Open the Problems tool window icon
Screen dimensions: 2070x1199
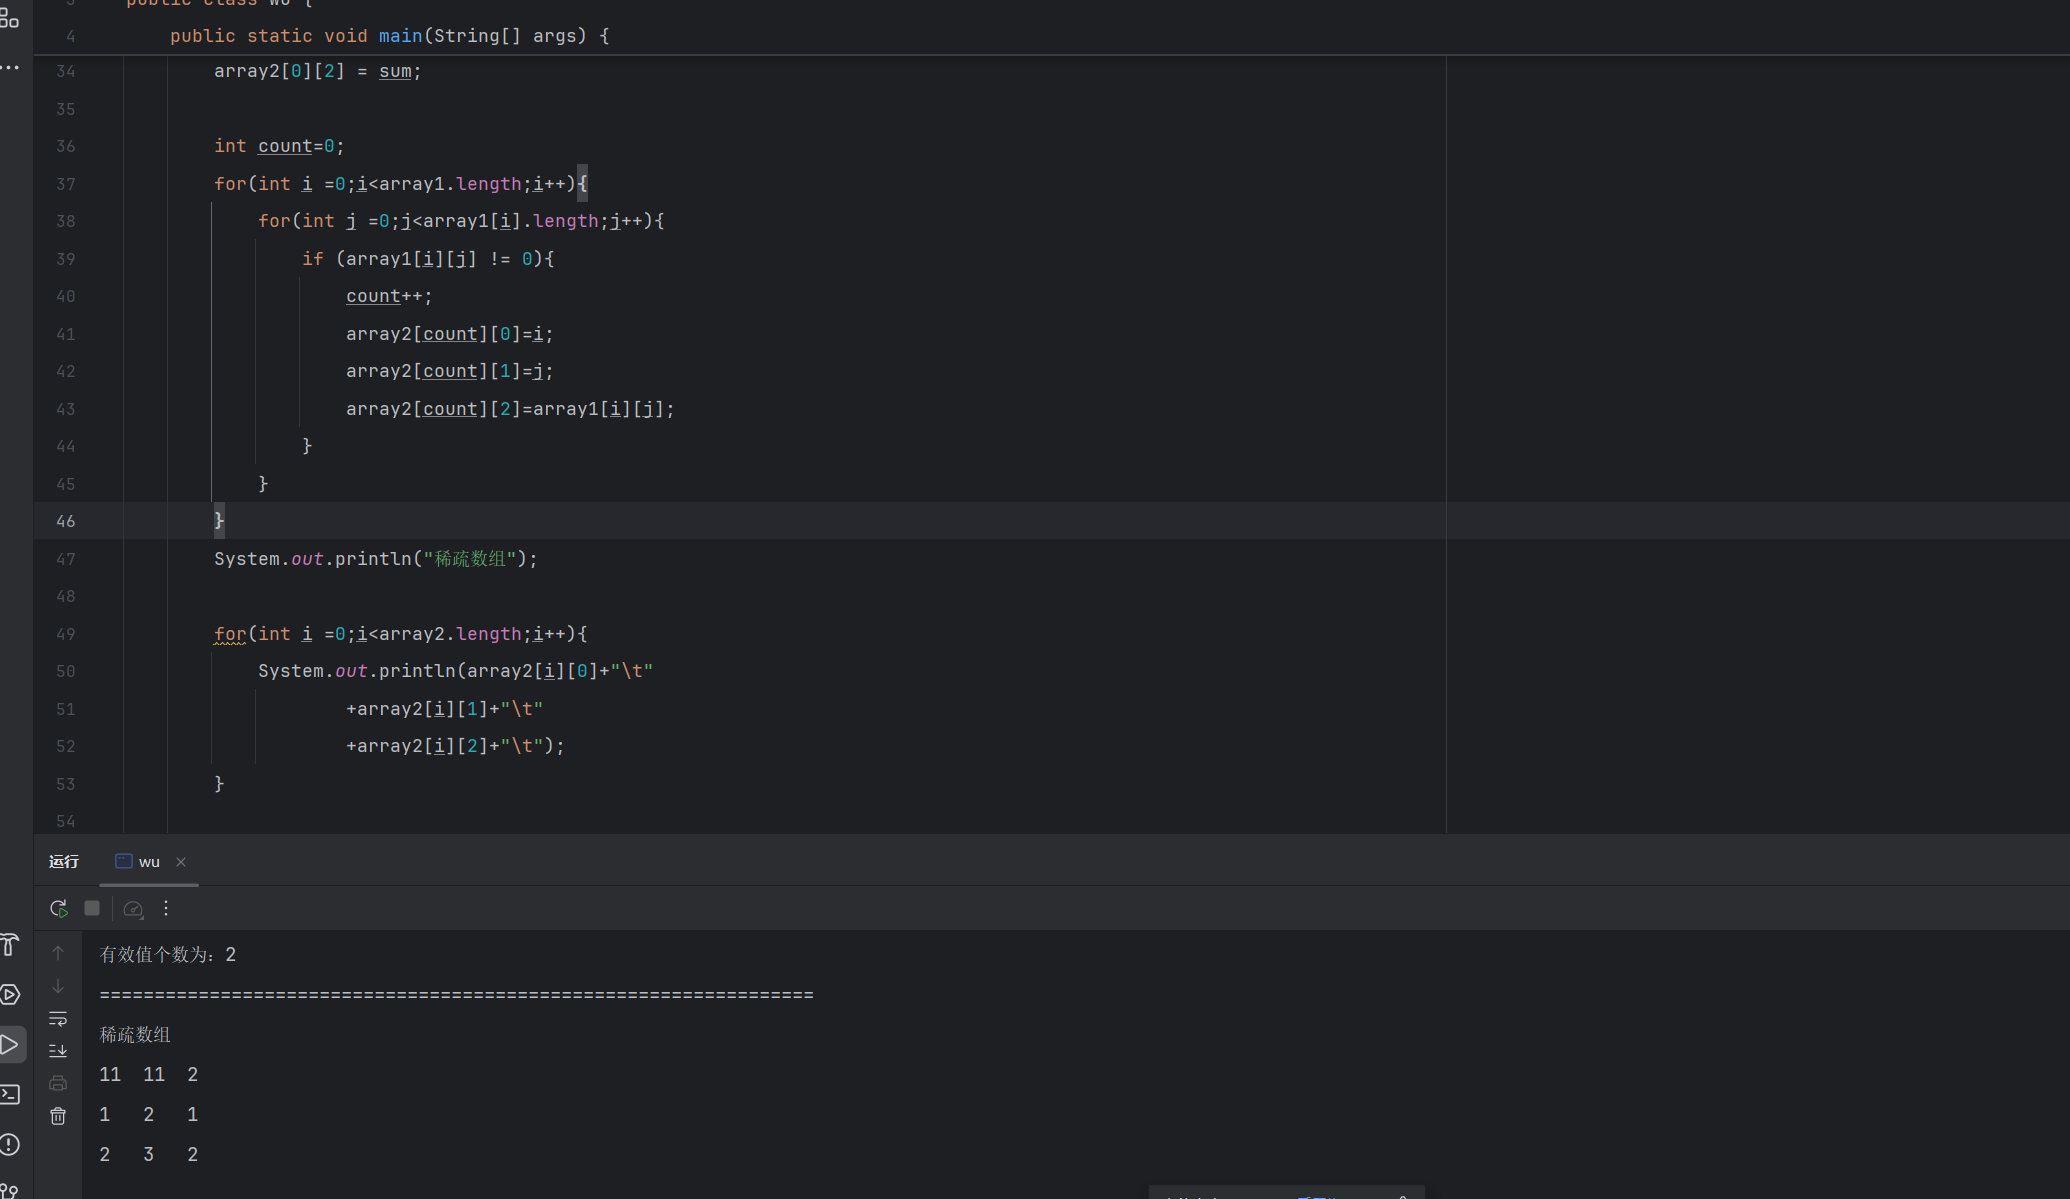tap(10, 1144)
